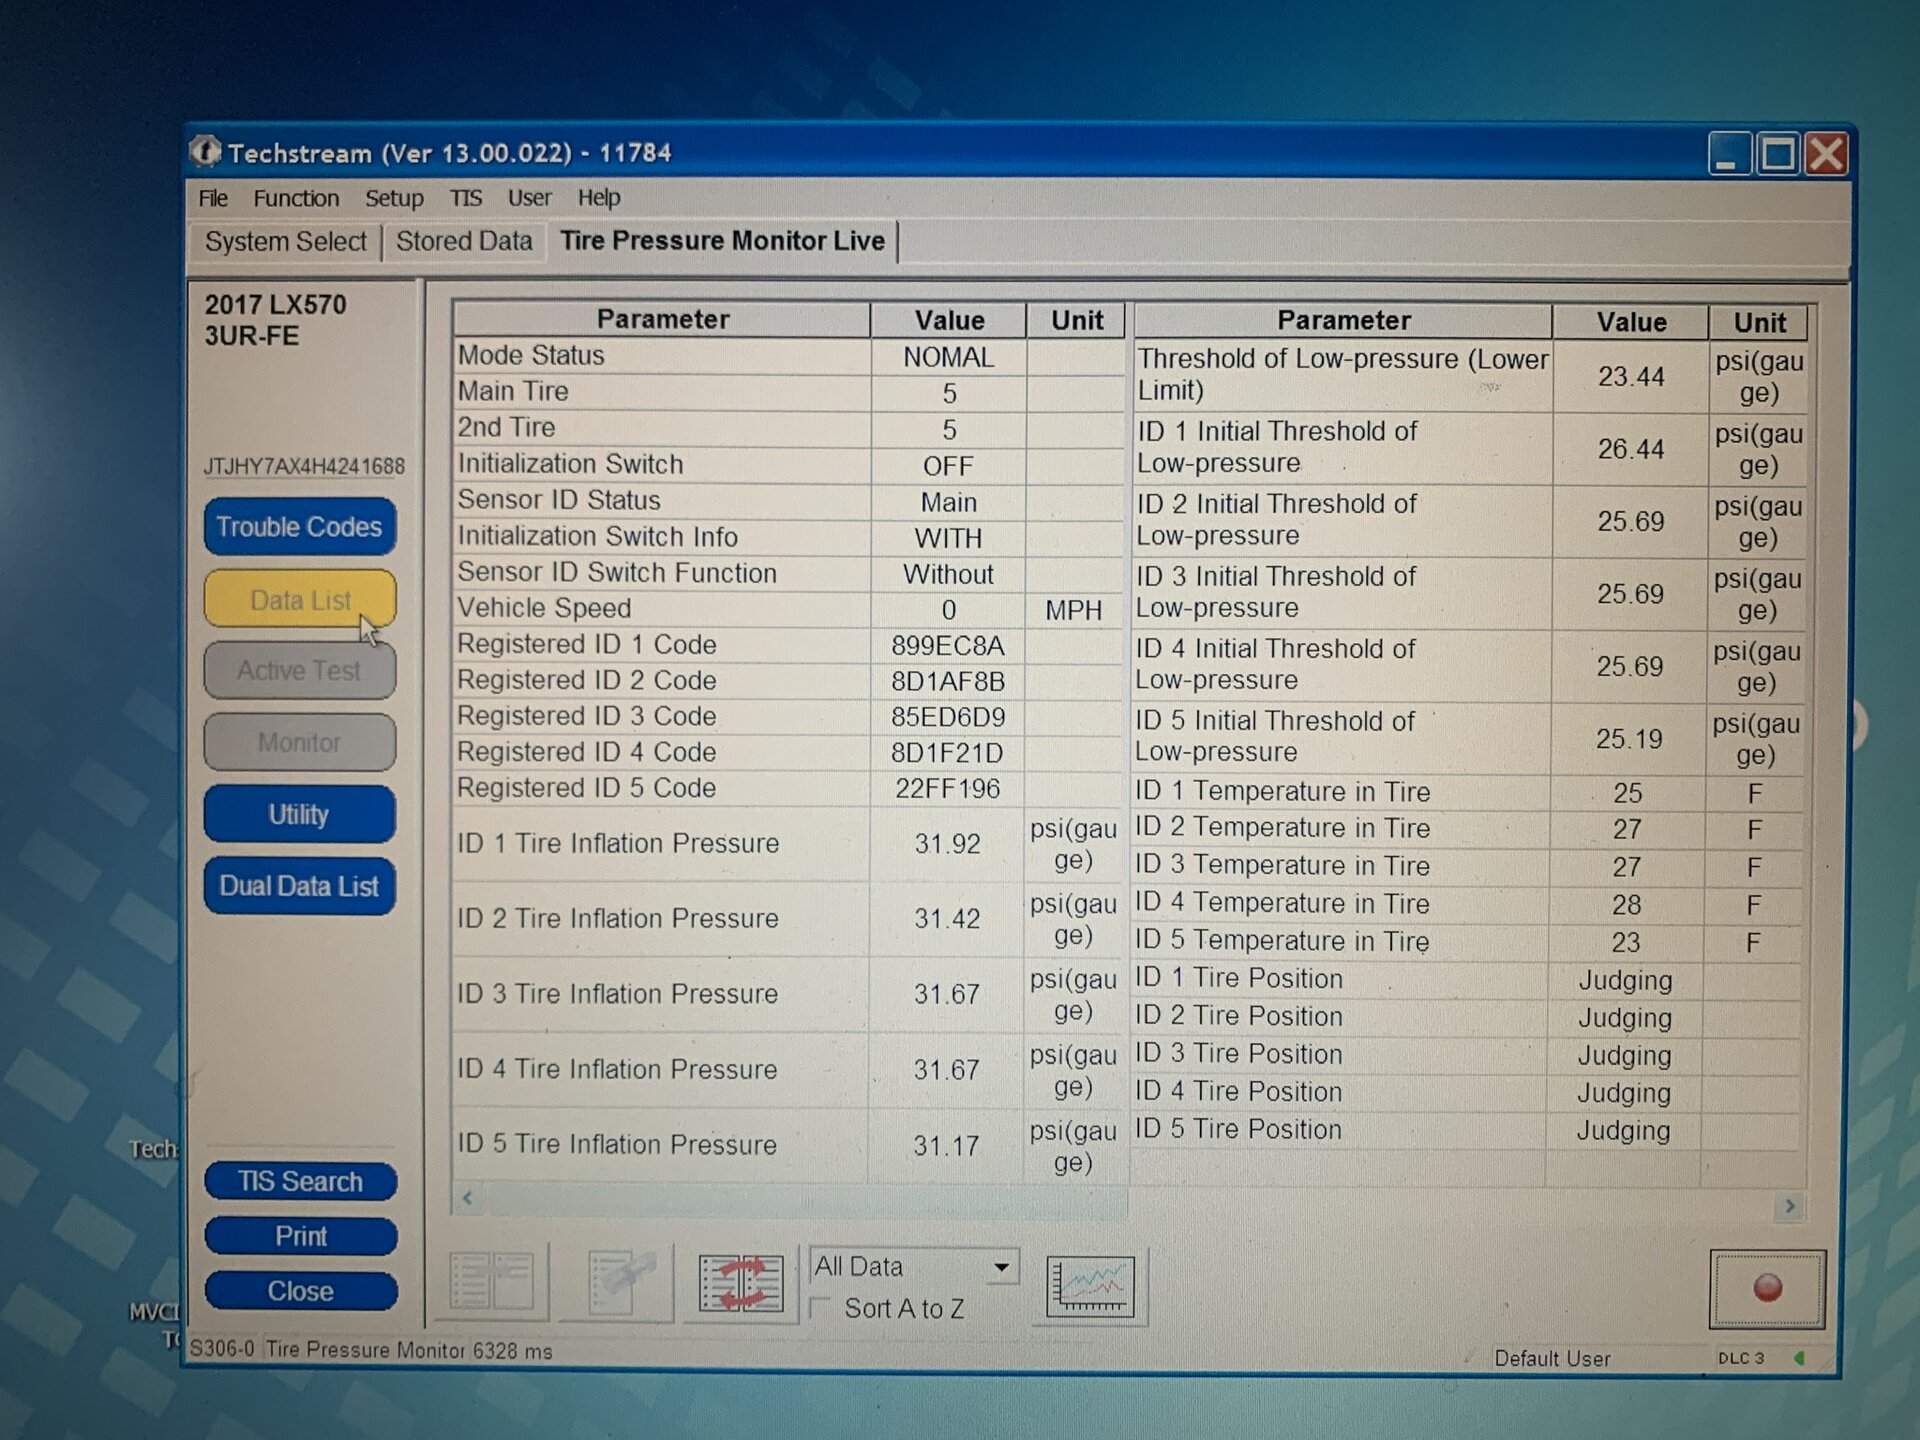This screenshot has height=1440, width=1920.
Task: Select the Vehicle Speed row
Action: coord(788,609)
